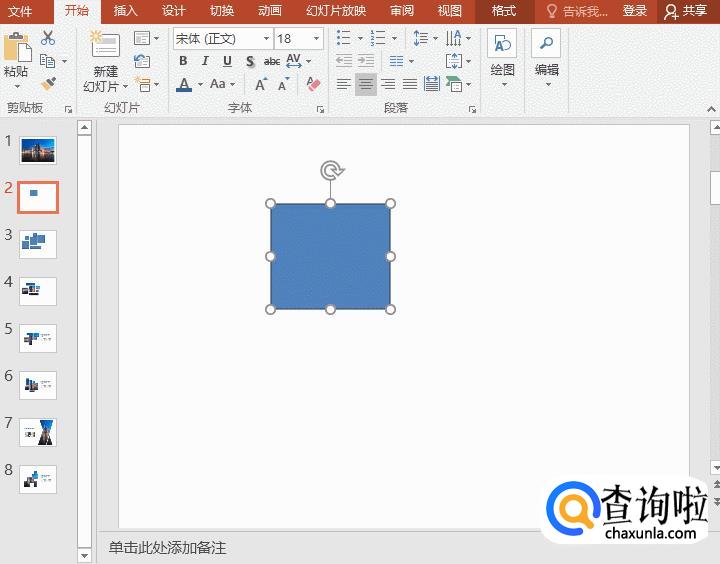Clear all formatting eraser icon
Image resolution: width=720 pixels, height=564 pixels.
pos(313,84)
